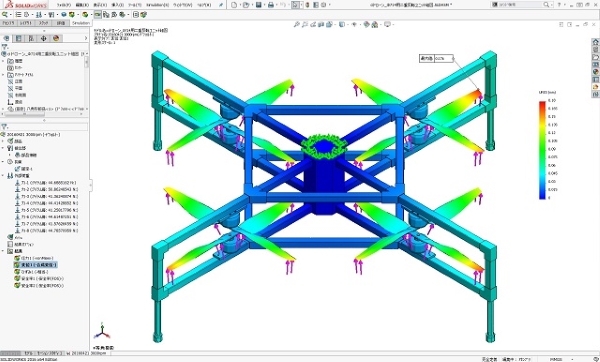Open the FeatureManager design tree tab icon

[7, 38]
